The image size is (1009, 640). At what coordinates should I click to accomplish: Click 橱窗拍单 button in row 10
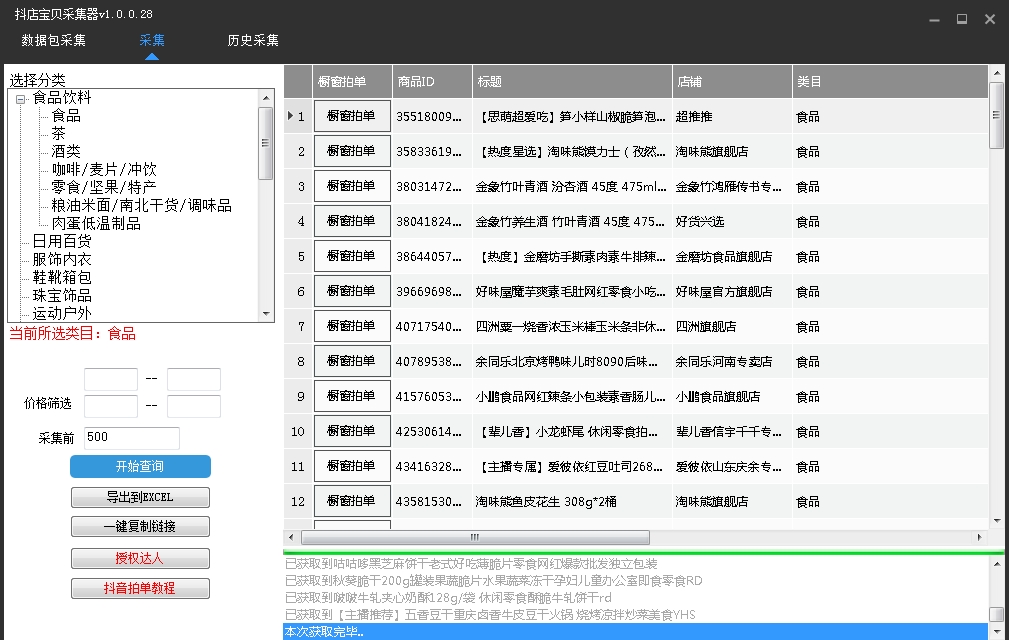tap(352, 431)
